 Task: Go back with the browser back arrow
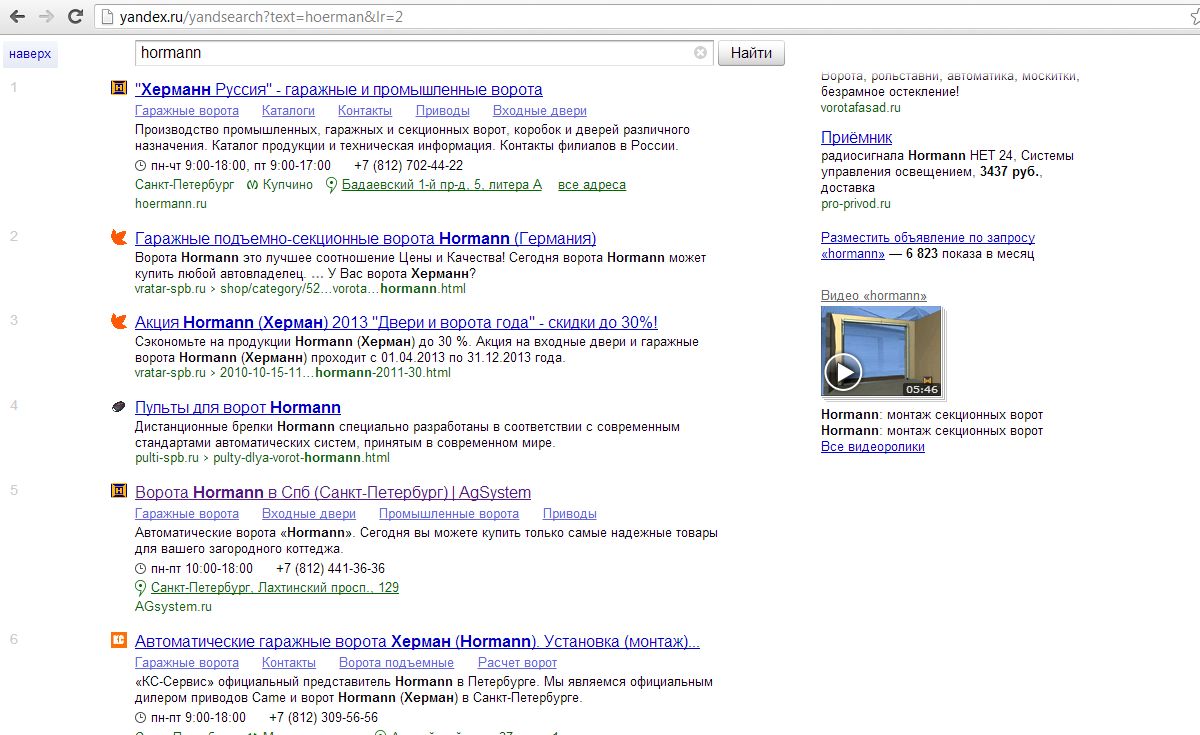pyautogui.click(x=17, y=17)
